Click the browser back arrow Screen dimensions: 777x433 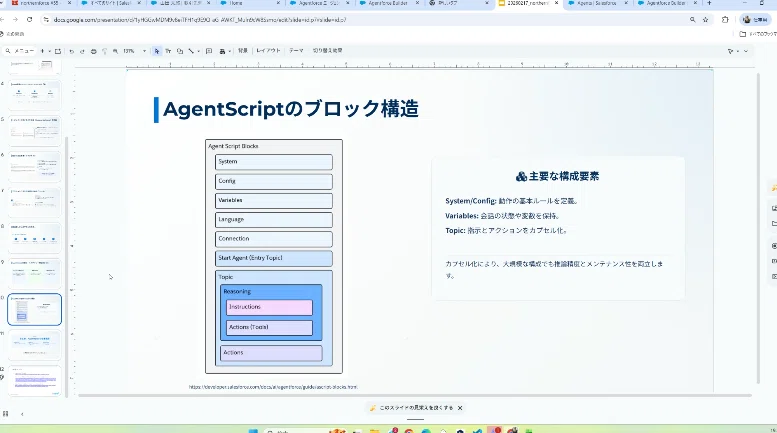(x=2, y=20)
